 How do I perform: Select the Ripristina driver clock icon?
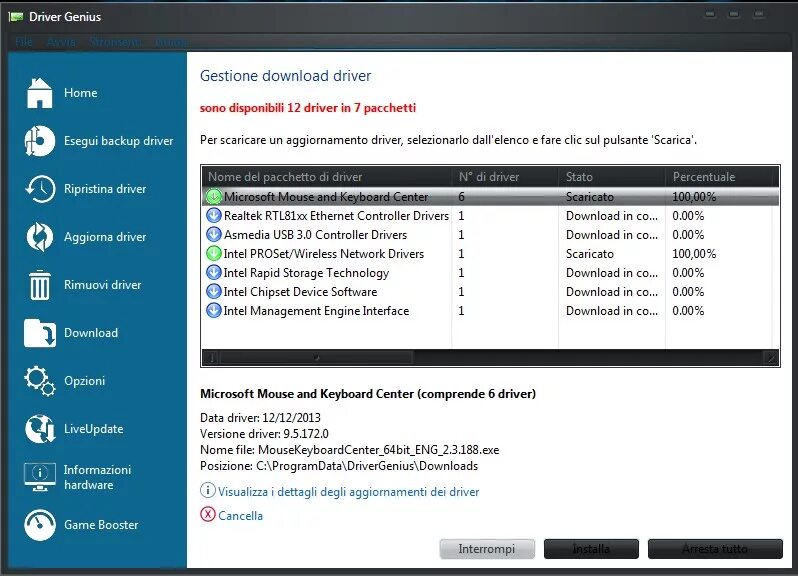point(40,189)
